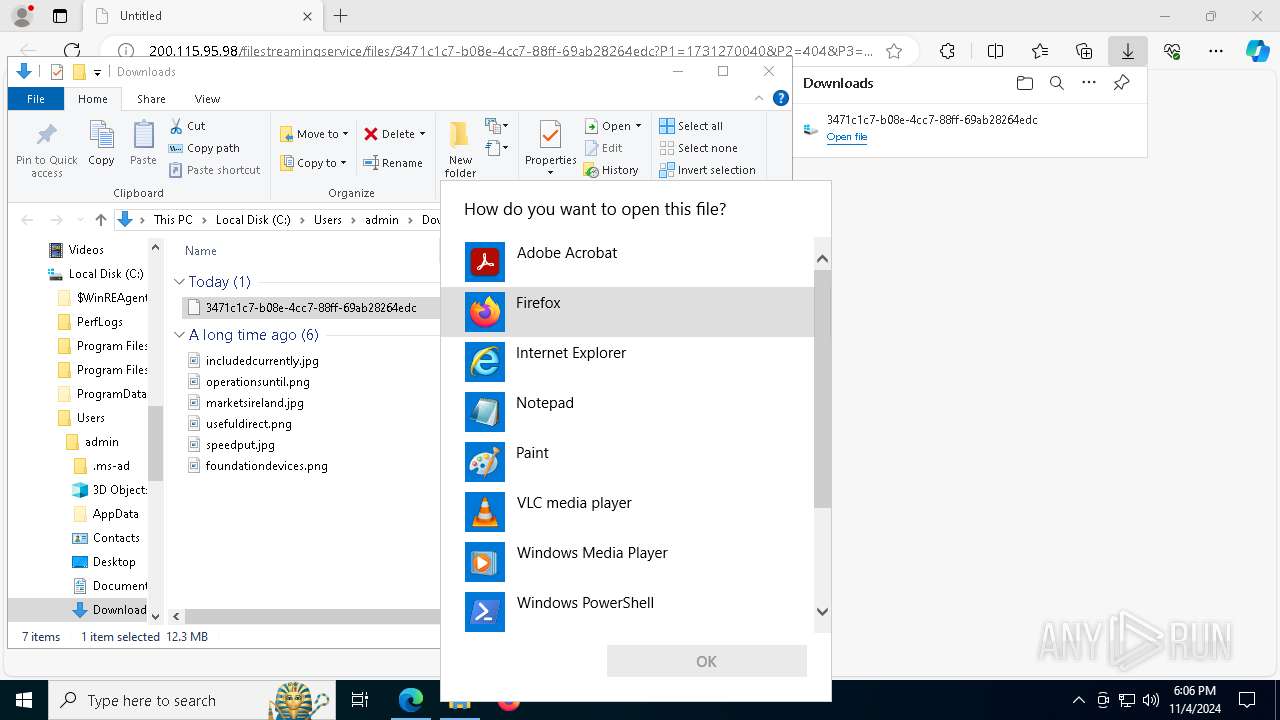The image size is (1280, 720).
Task: Select speedput.jpg
Action: (x=240, y=445)
